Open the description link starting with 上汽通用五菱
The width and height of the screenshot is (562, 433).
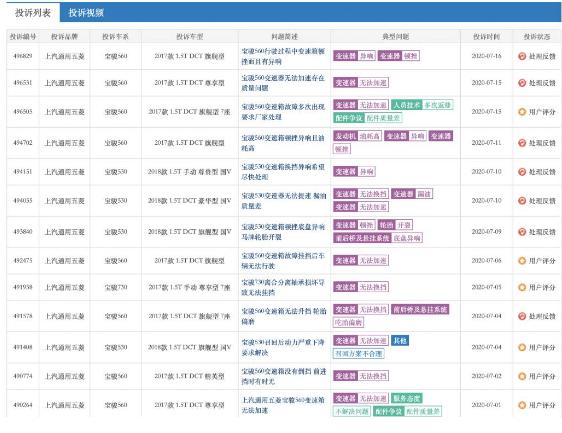point(283,405)
